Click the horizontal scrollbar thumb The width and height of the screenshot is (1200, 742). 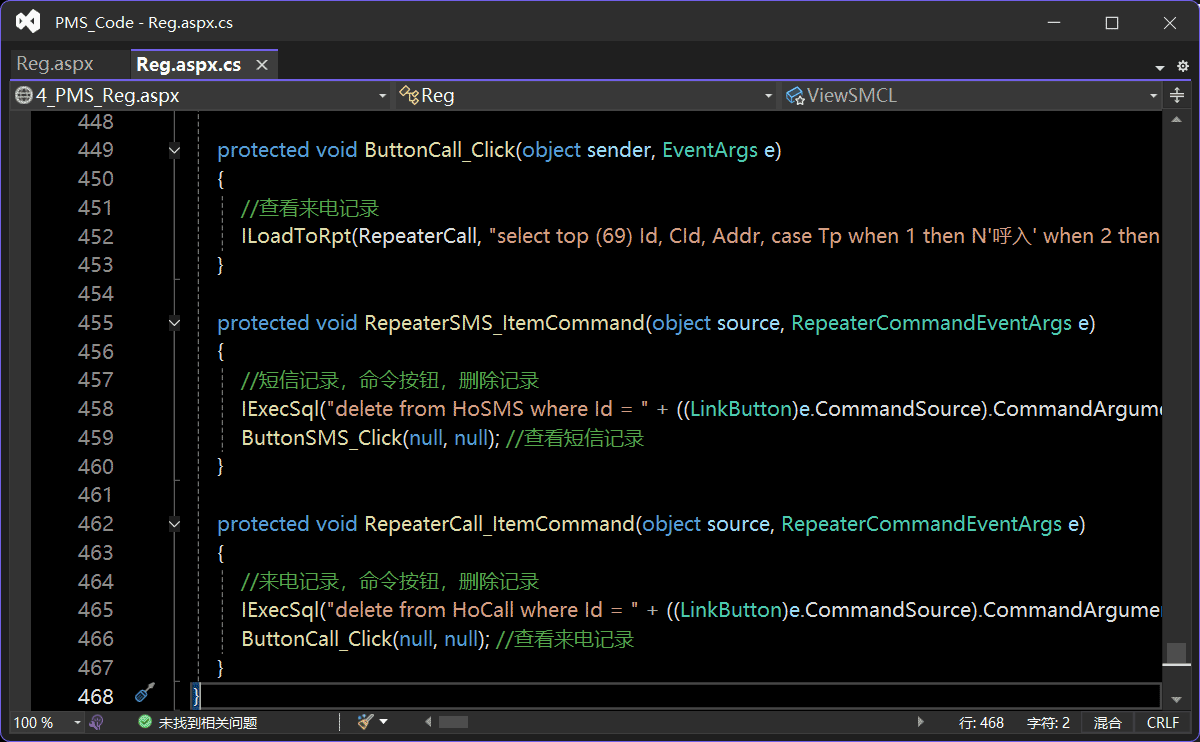pyautogui.click(x=453, y=722)
